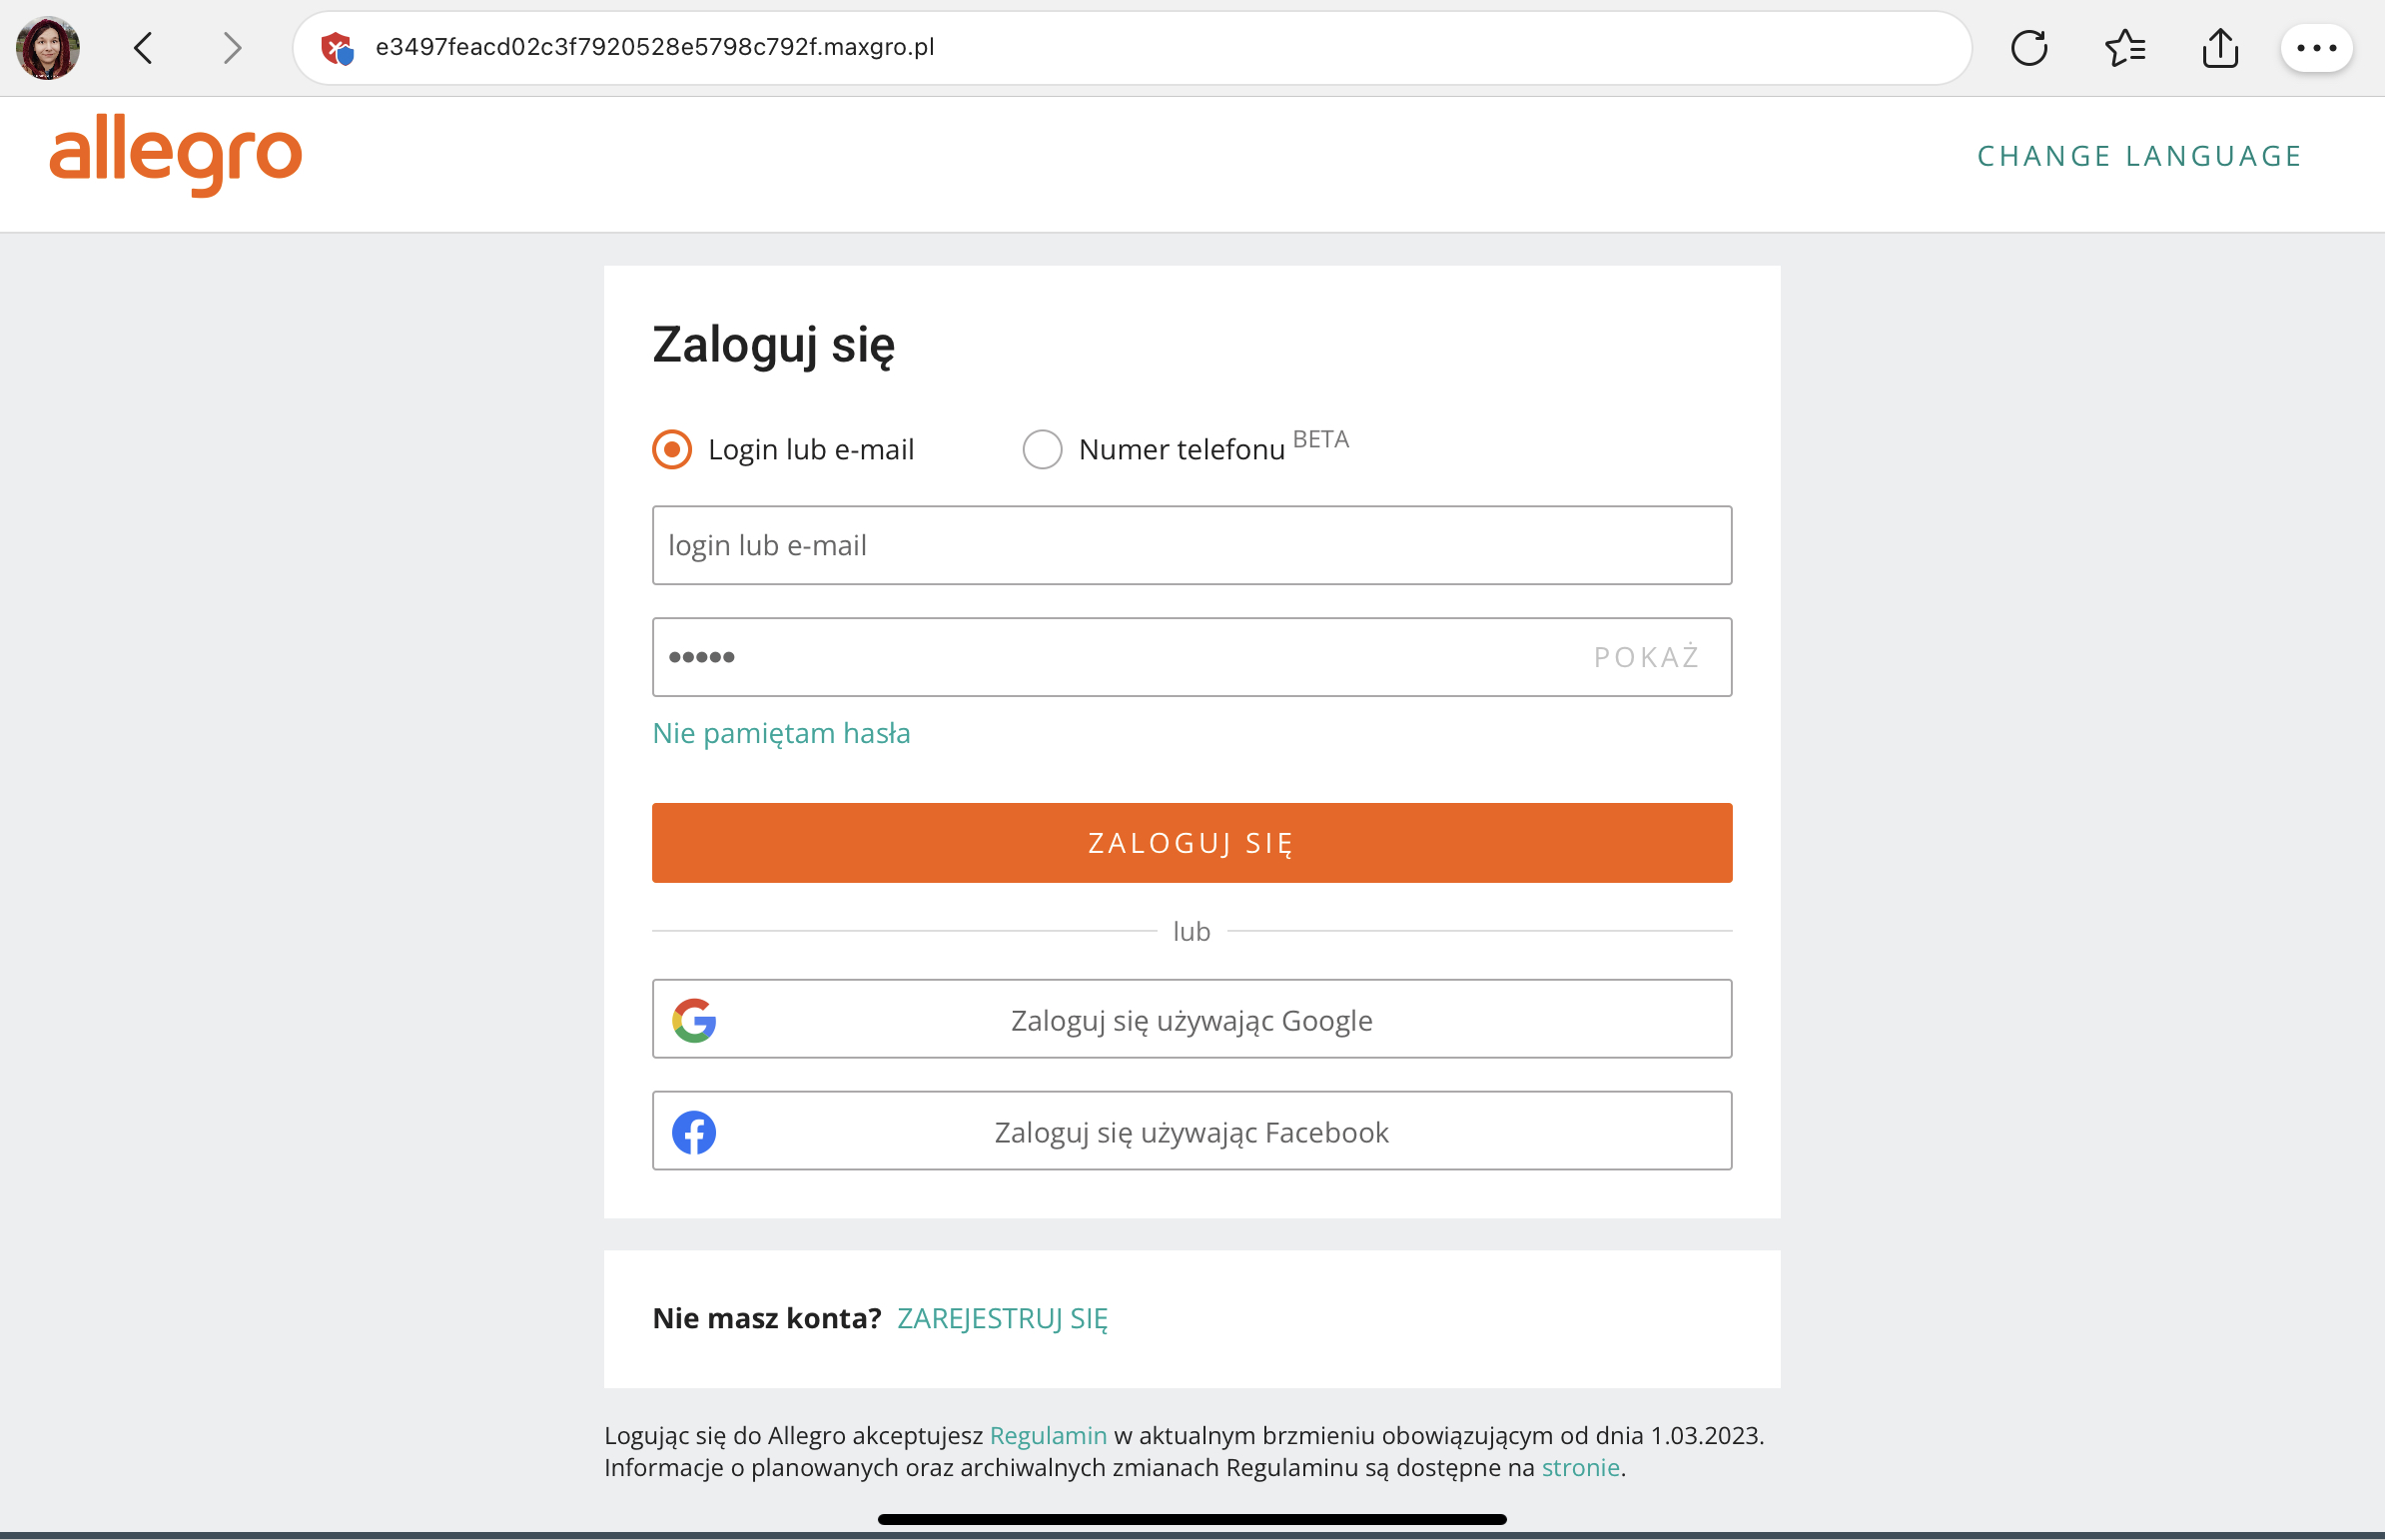This screenshot has height=1540, width=2385.
Task: Open CHANGE LANGUAGE selector
Action: (2139, 156)
